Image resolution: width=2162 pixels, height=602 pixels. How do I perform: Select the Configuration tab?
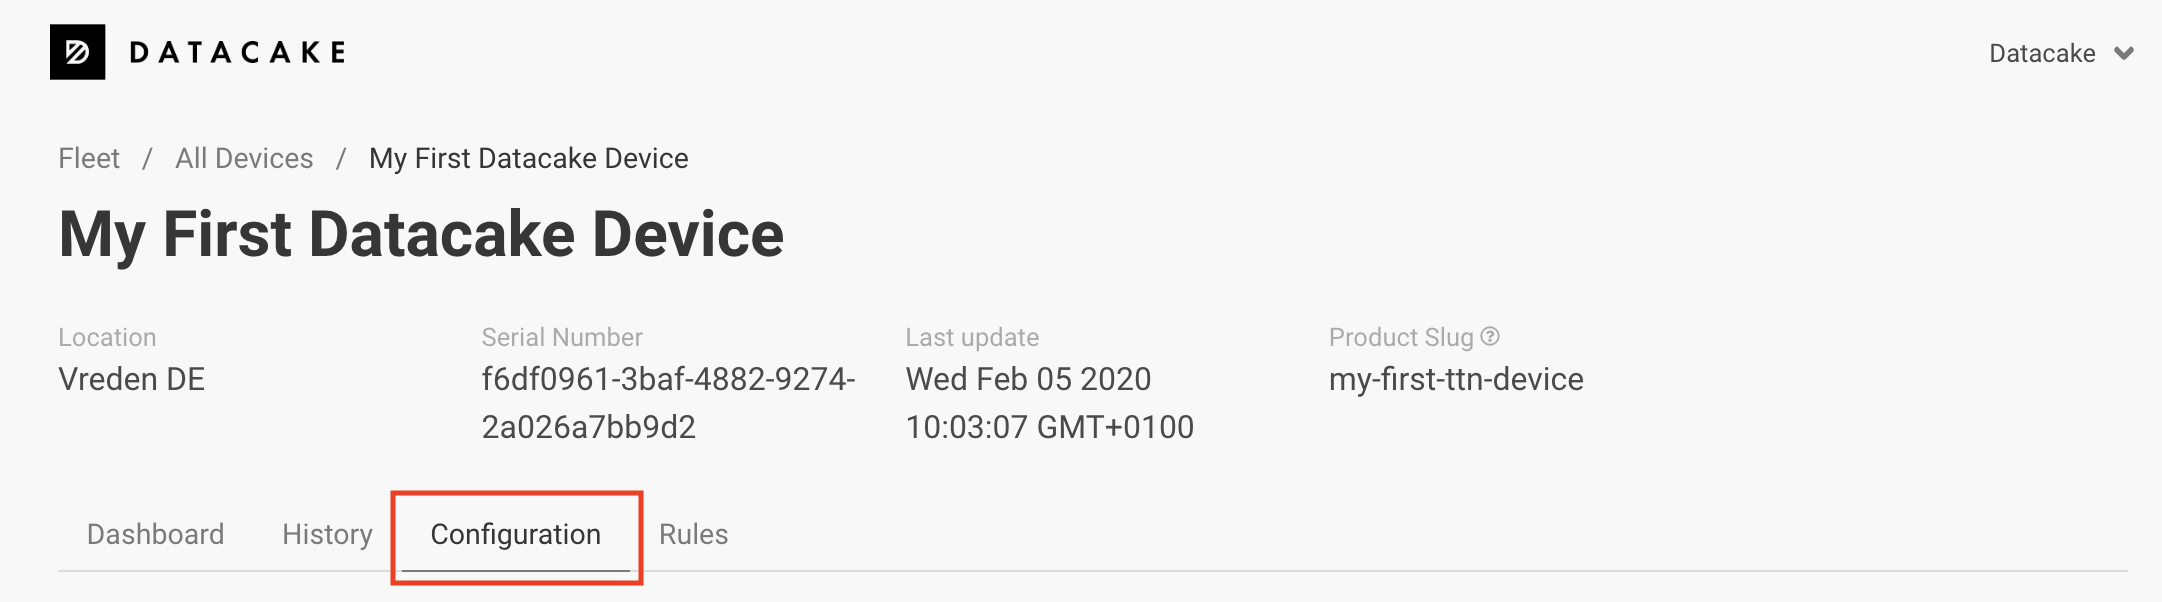(516, 534)
